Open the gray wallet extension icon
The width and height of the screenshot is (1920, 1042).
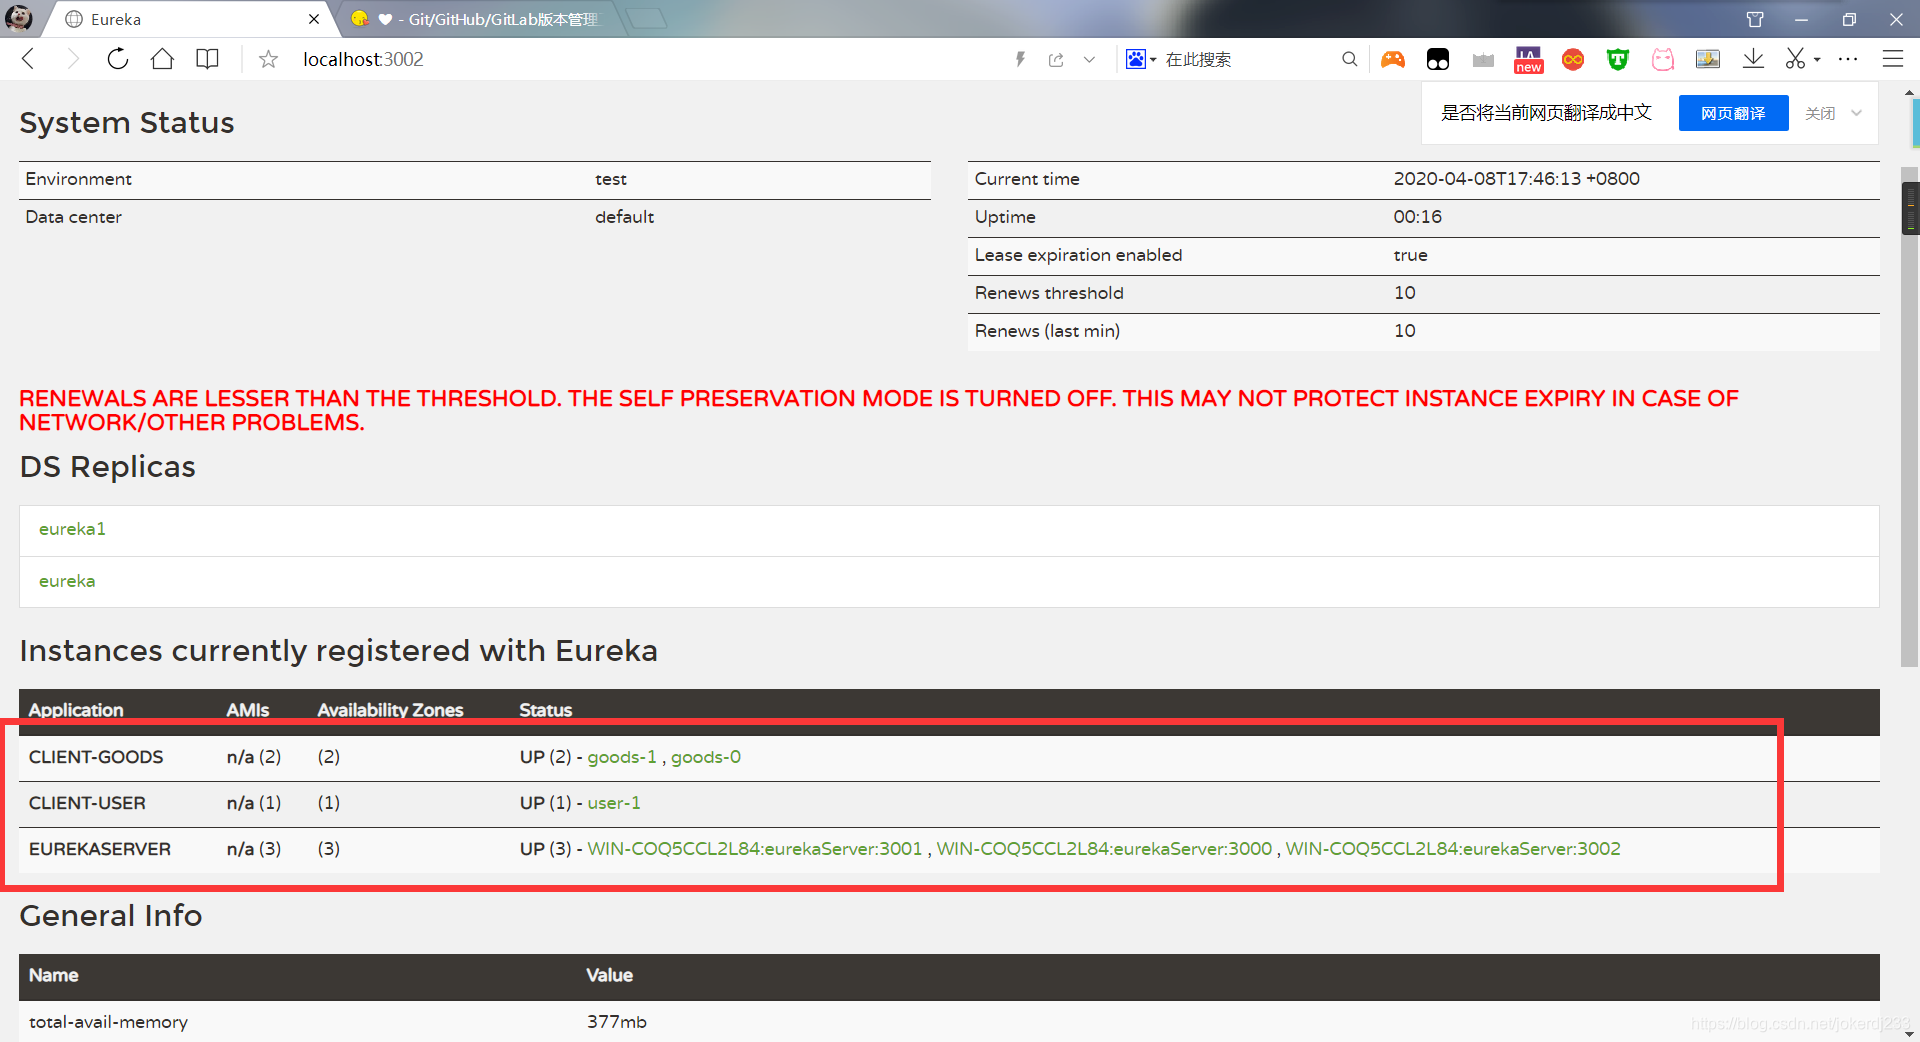point(1483,60)
